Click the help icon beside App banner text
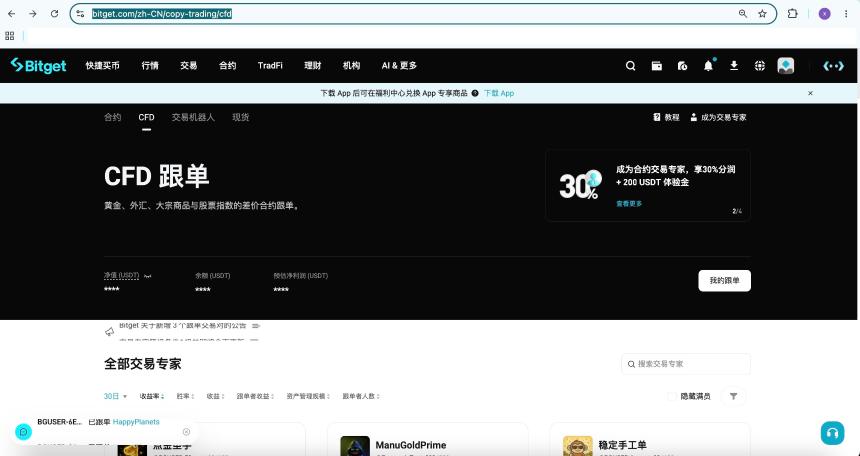Image resolution: width=860 pixels, height=456 pixels. tap(475, 93)
